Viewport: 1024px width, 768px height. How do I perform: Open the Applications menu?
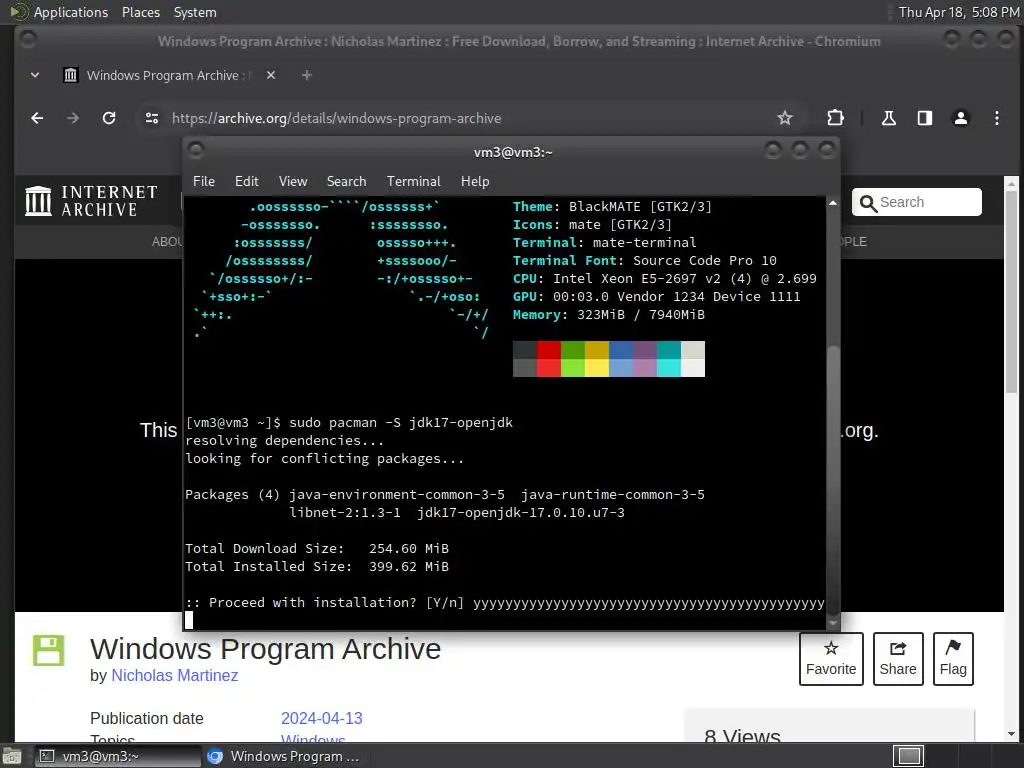[71, 12]
